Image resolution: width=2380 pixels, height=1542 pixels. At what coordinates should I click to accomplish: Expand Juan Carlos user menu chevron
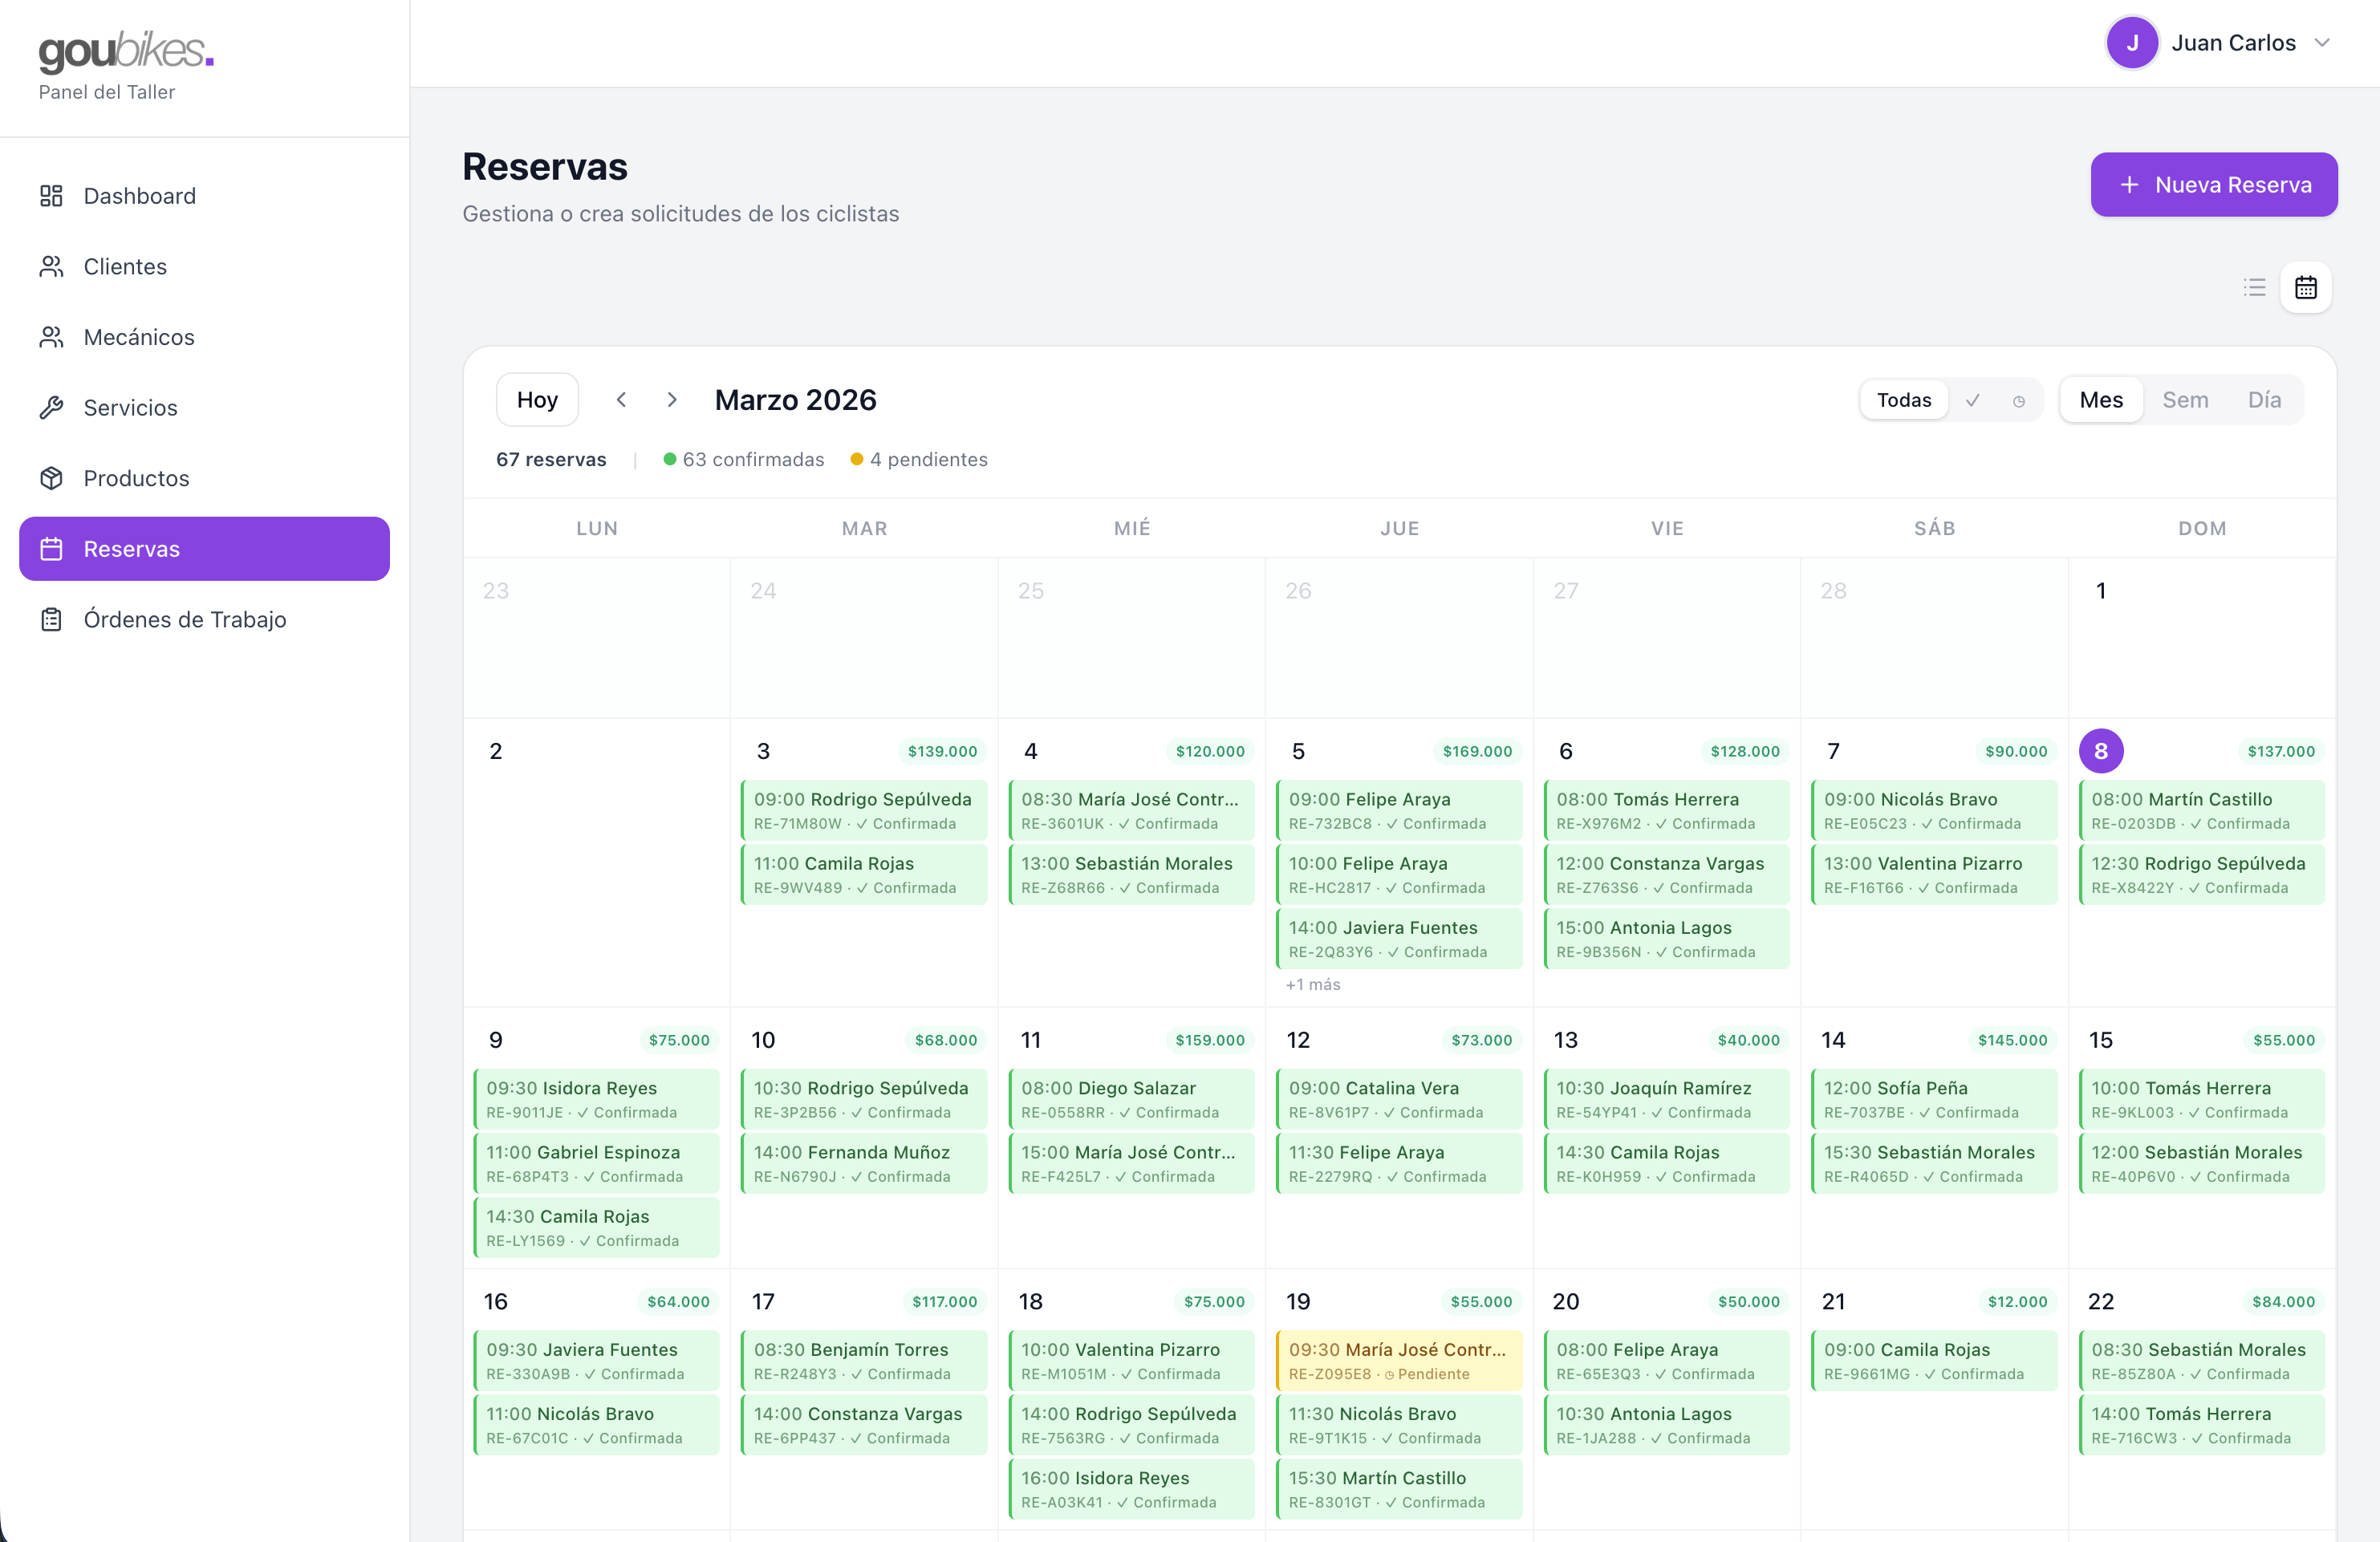click(x=2323, y=43)
